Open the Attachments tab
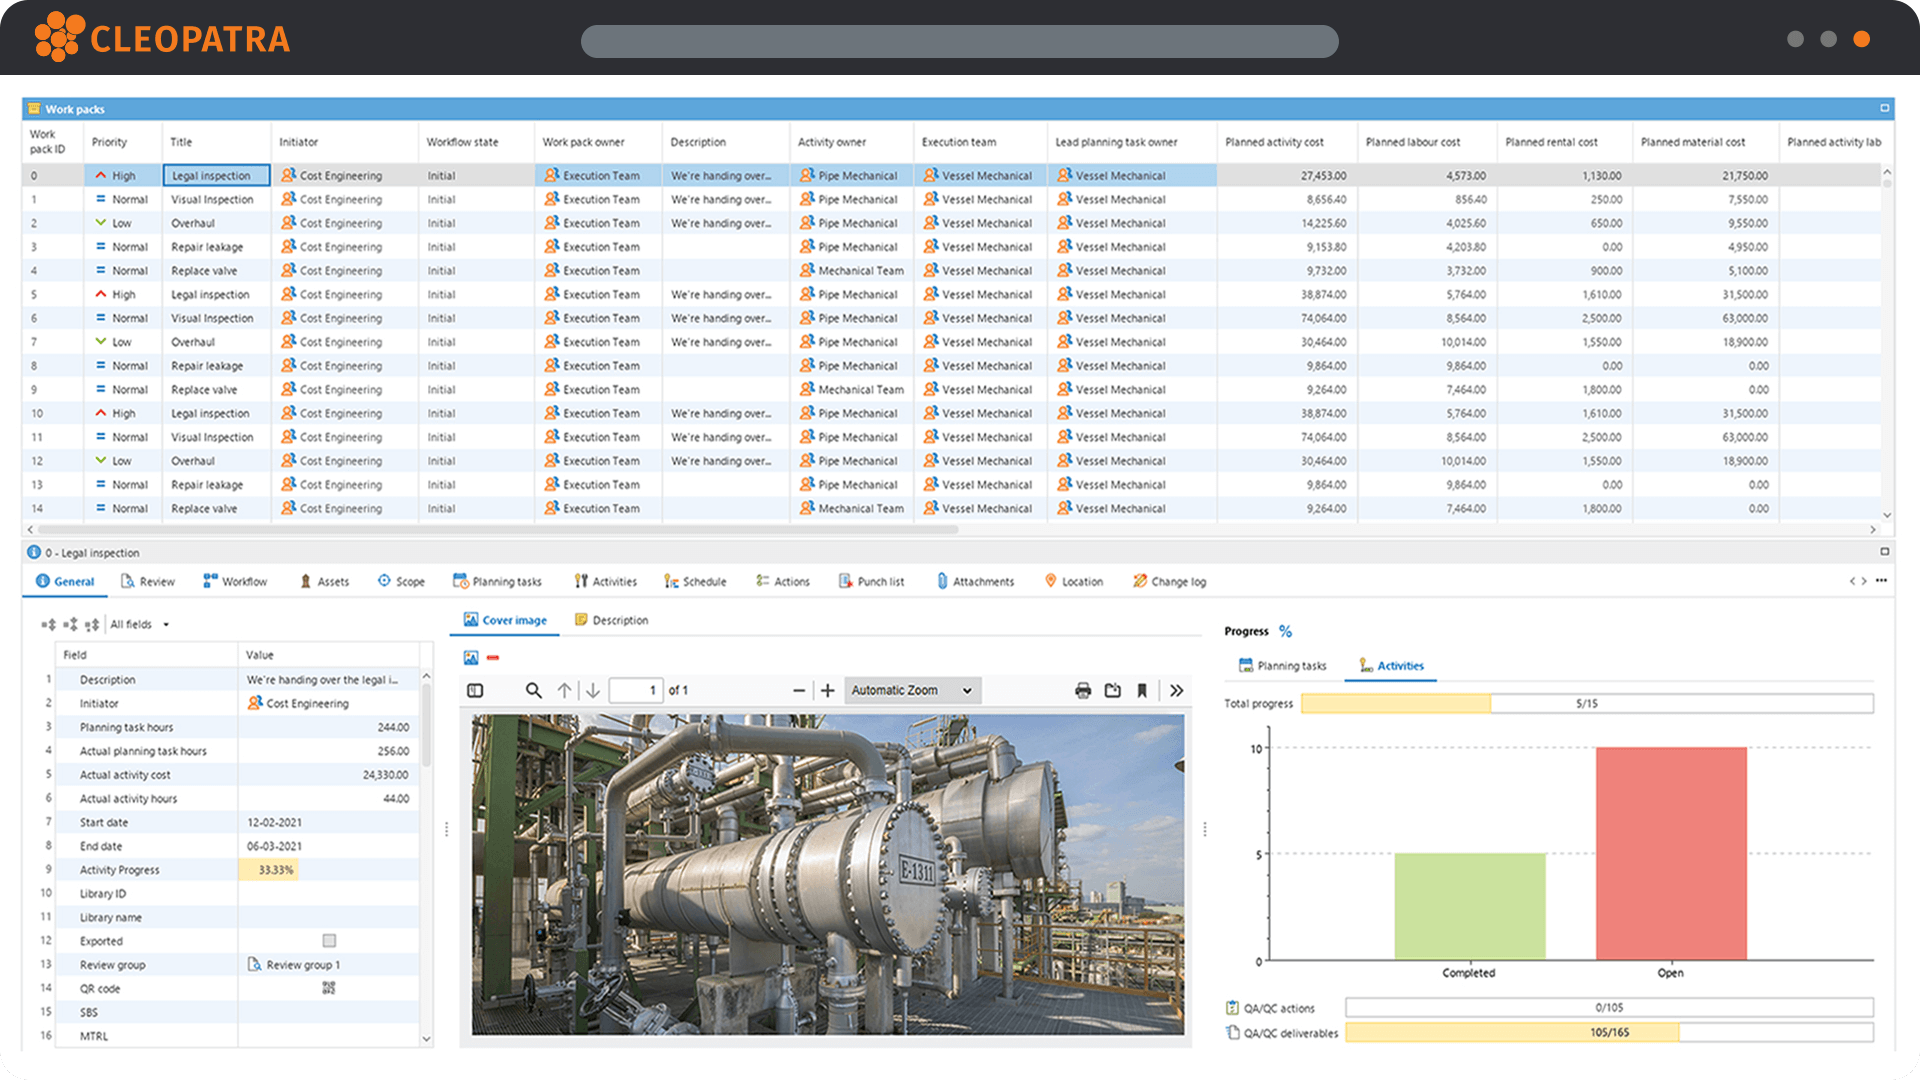Image resolution: width=1920 pixels, height=1080 pixels. click(x=975, y=581)
